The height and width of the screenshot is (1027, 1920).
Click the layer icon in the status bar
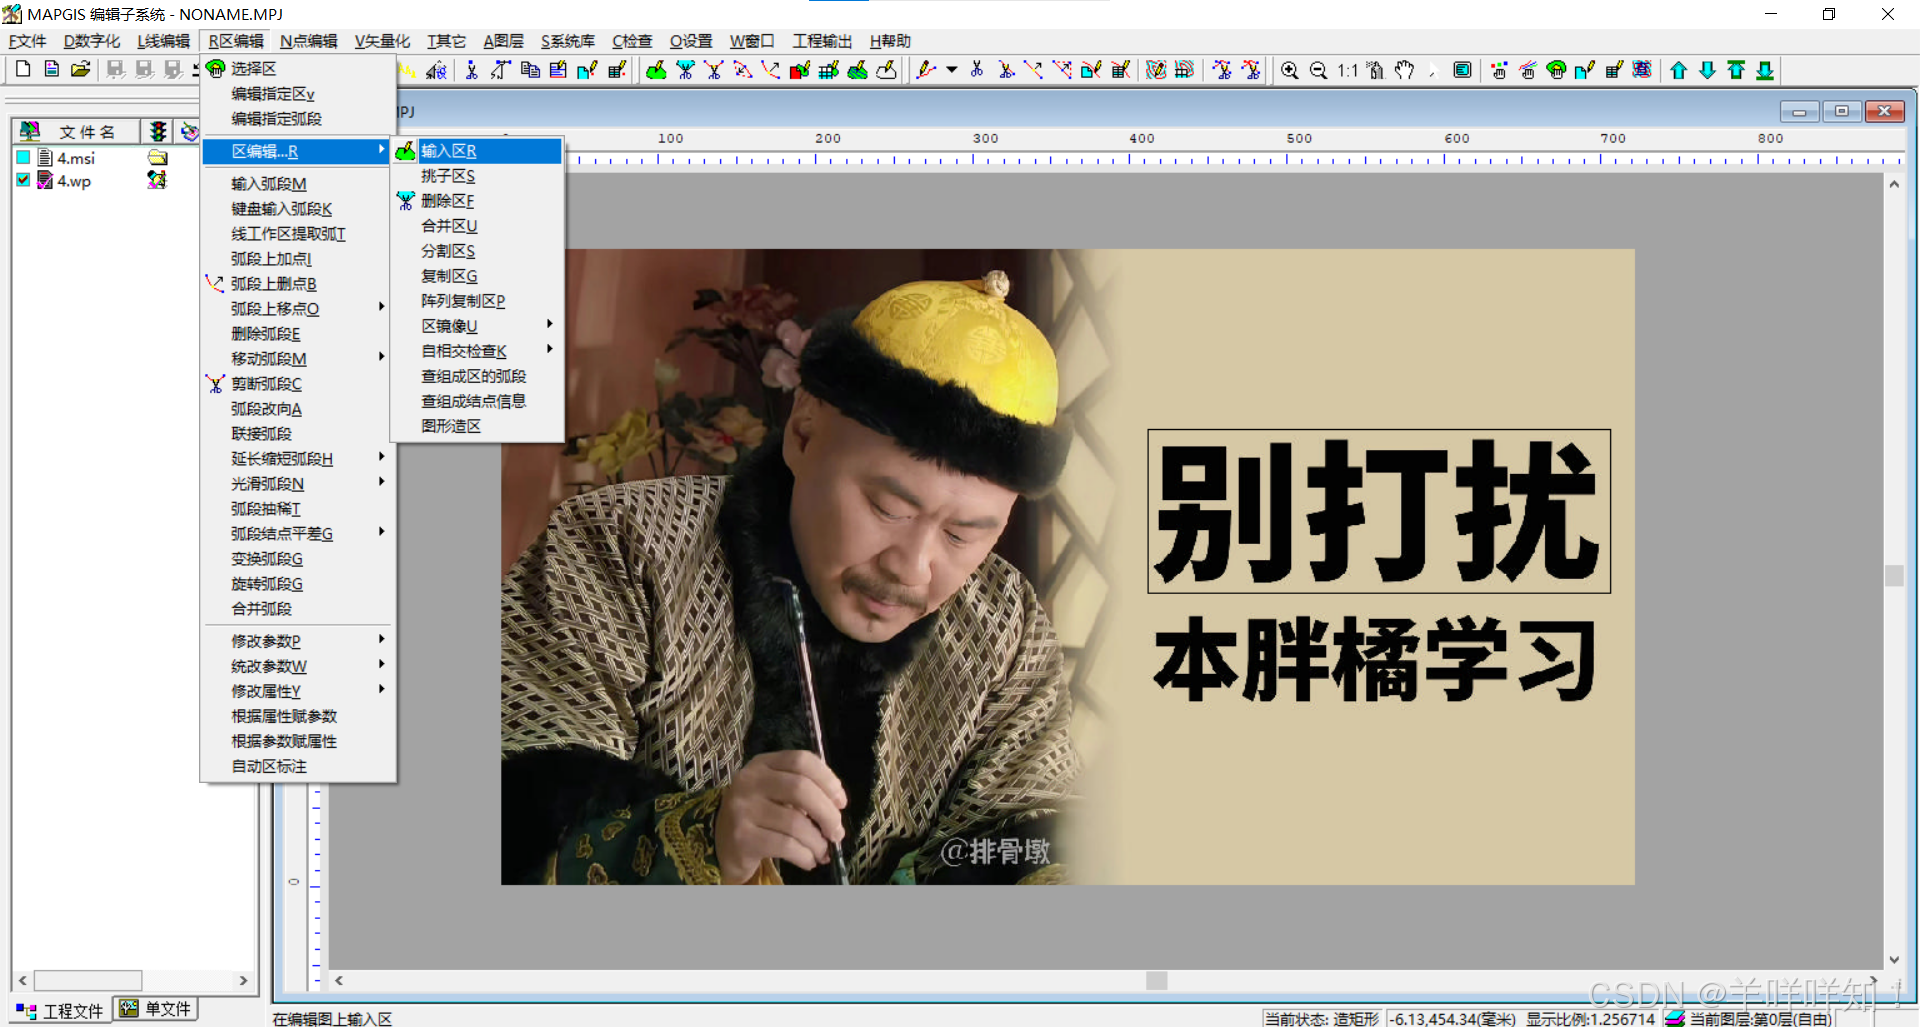point(1675,1018)
